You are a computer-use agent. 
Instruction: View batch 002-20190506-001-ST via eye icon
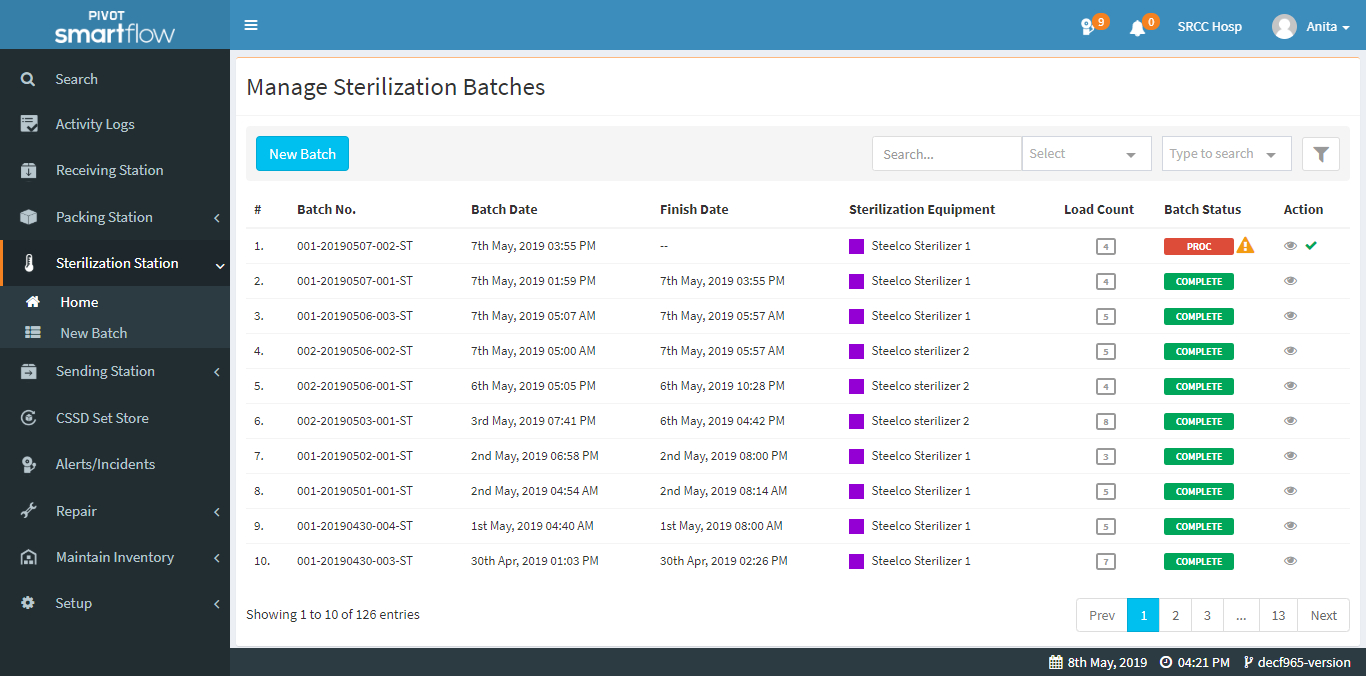1291,385
